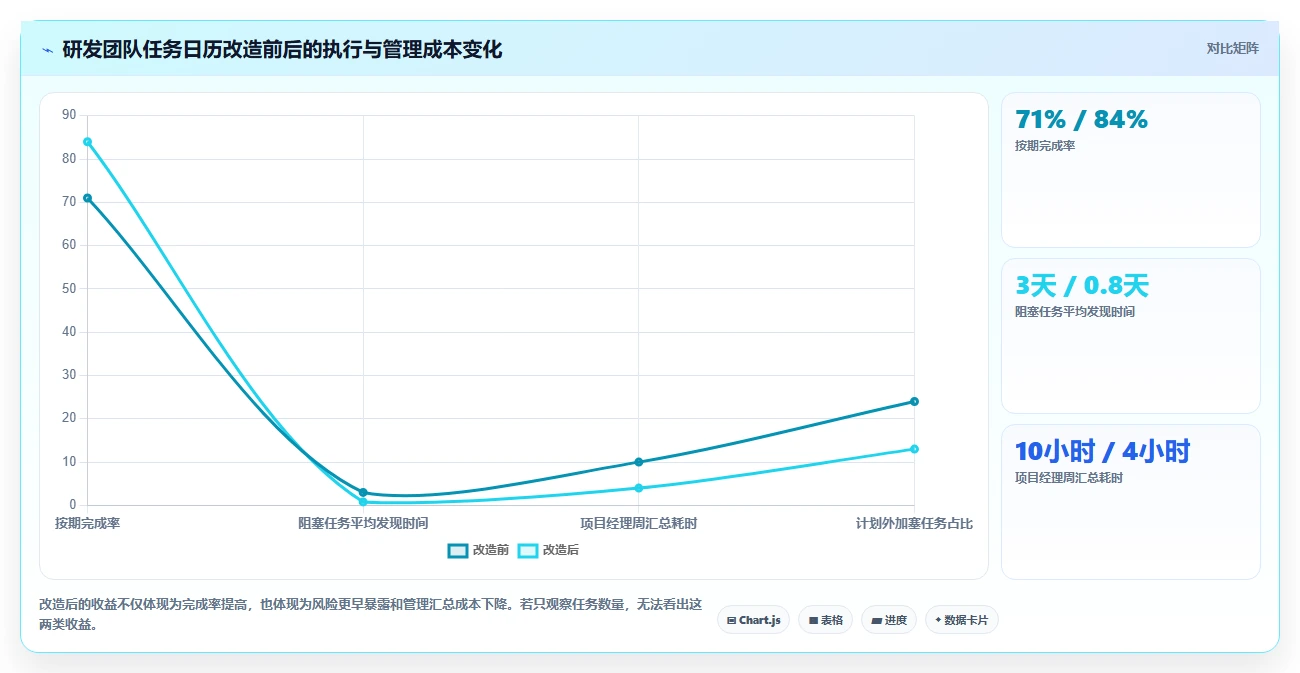1300x673 pixels.
Task: Click the 改造前 legend color box
Action: 458,550
